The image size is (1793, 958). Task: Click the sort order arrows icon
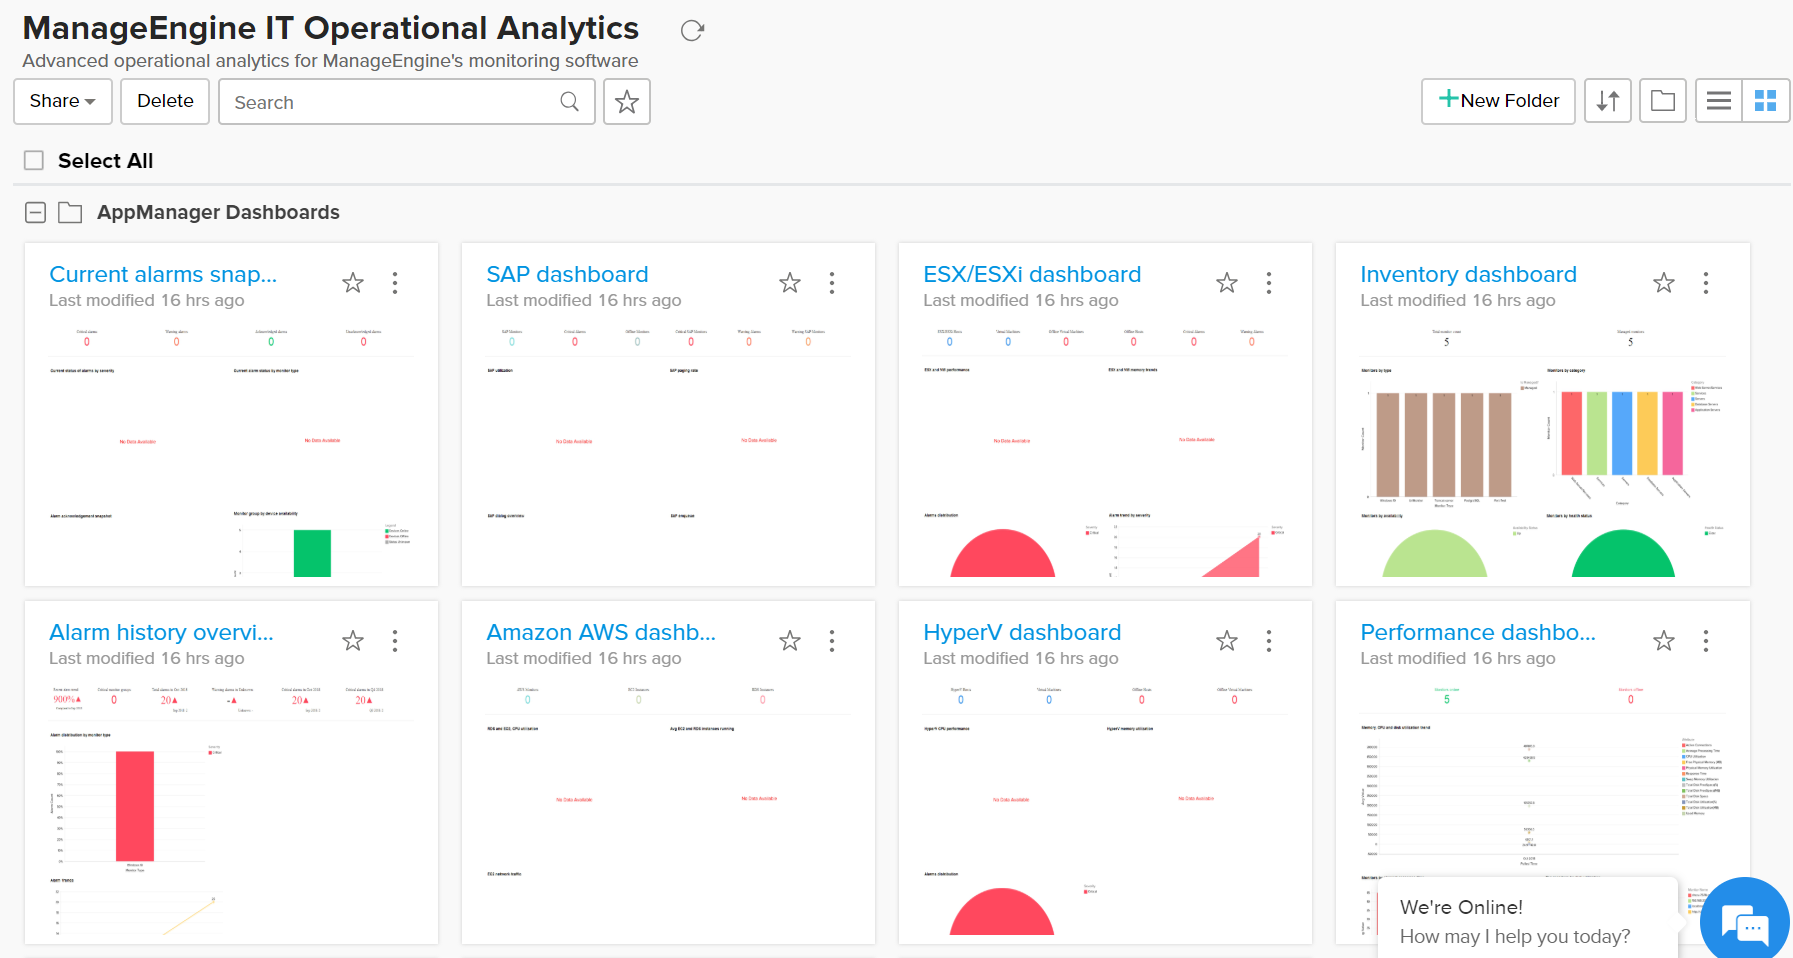pyautogui.click(x=1608, y=101)
